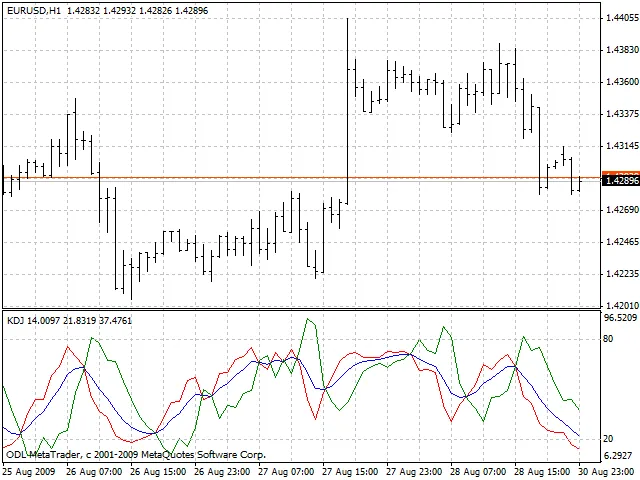Click the KDJ indicator values label
640x480 pixels.
coord(69,321)
